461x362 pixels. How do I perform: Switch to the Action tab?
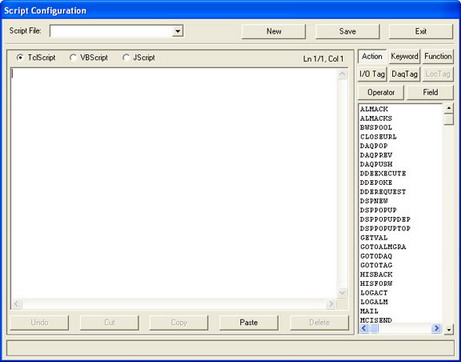click(x=372, y=56)
